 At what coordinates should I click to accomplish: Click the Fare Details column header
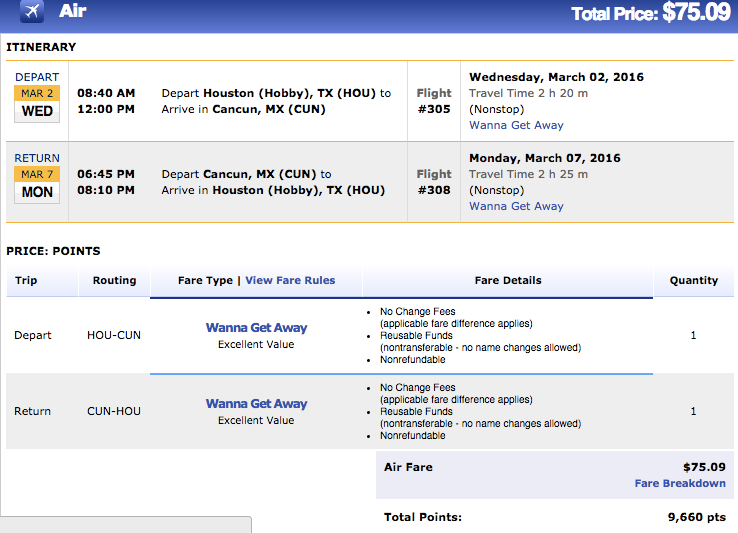508,280
